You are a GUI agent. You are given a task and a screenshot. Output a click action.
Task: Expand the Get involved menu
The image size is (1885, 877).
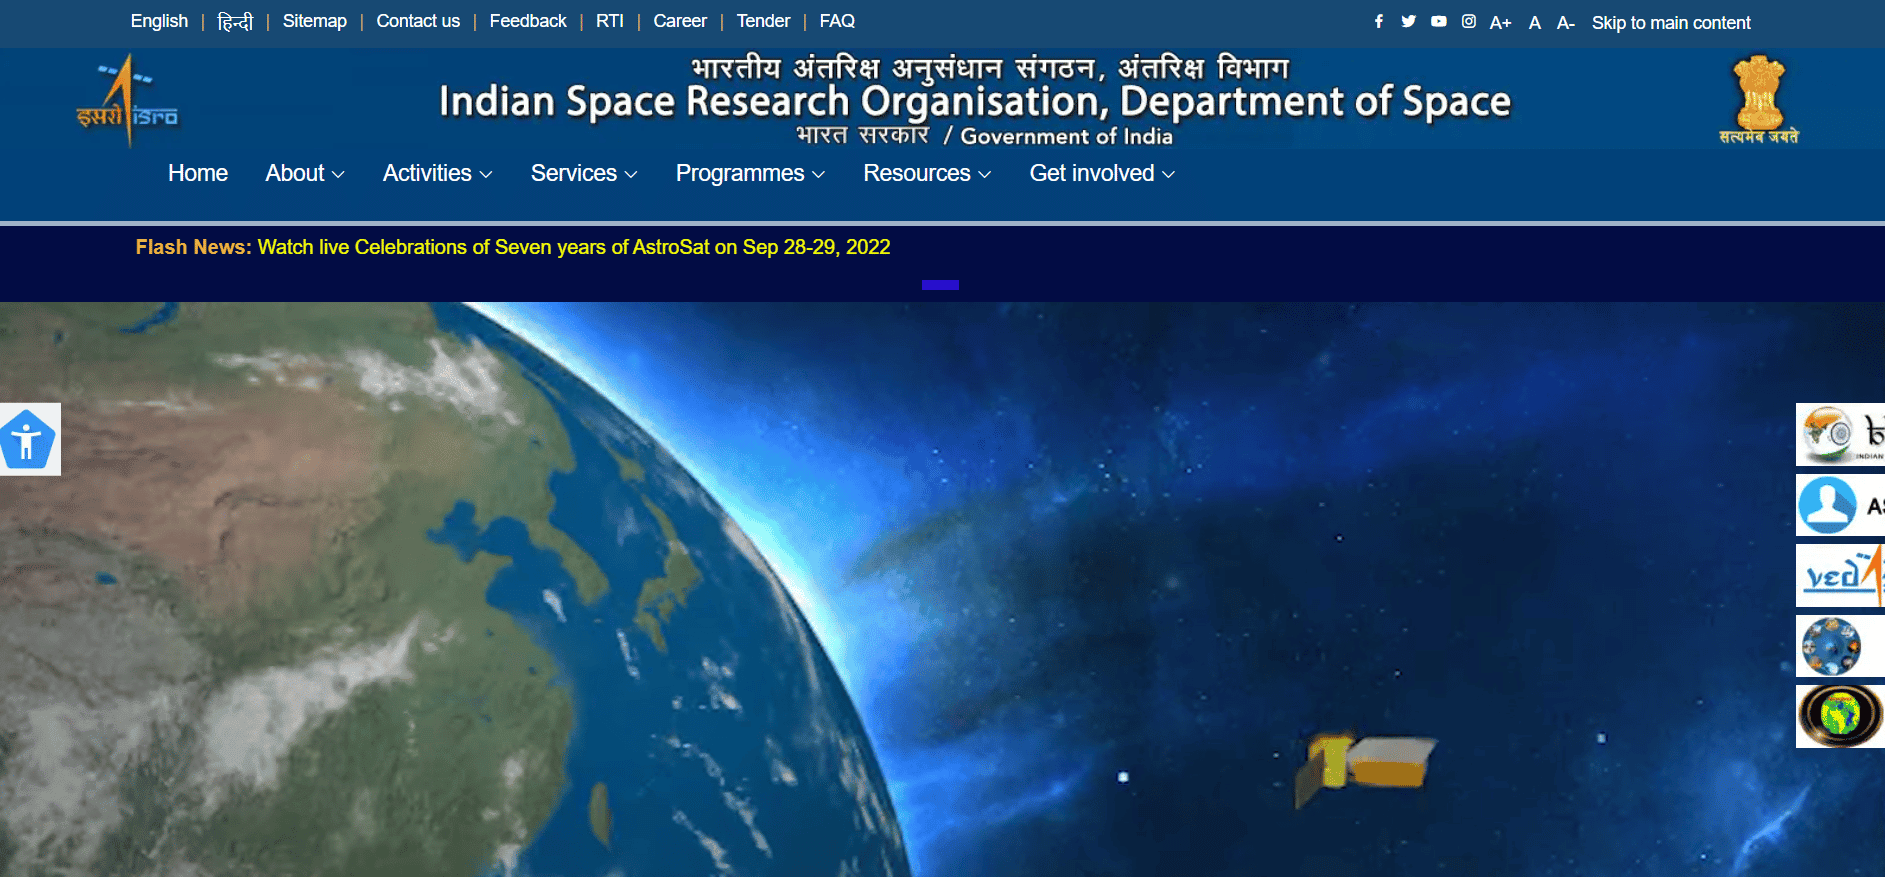(1102, 173)
